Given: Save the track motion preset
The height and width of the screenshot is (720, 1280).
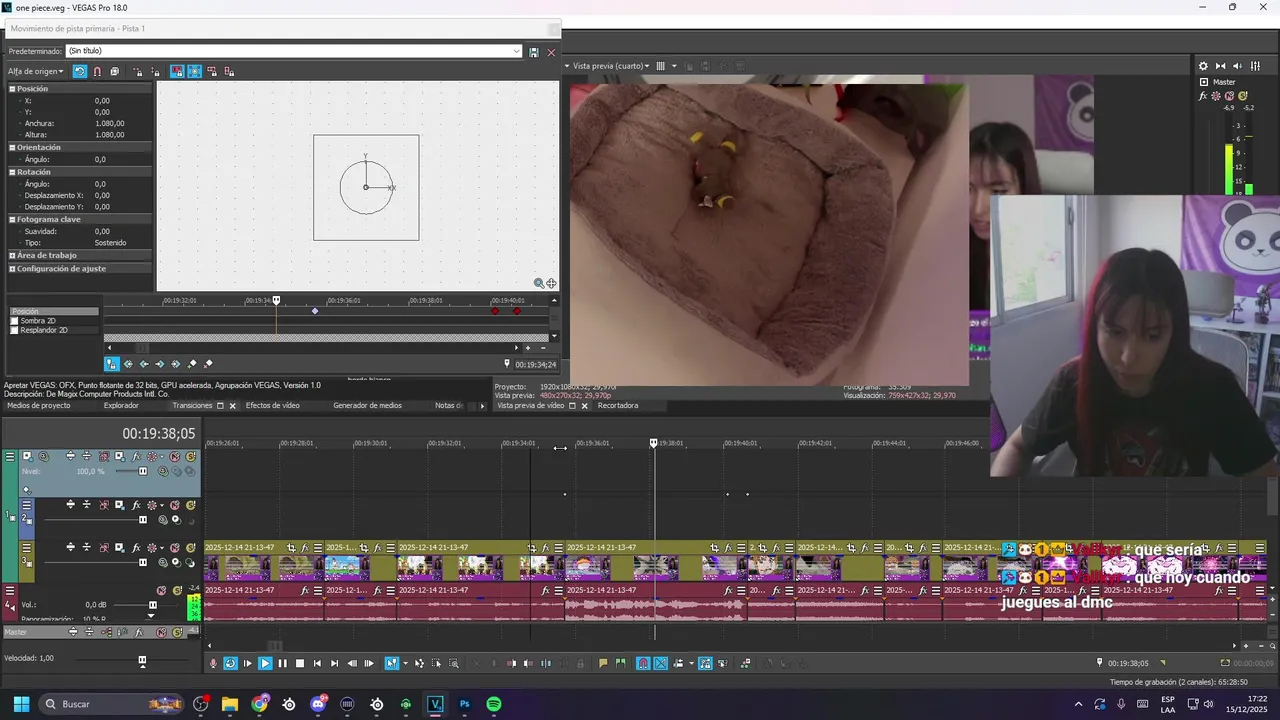Looking at the screenshot, I should pyautogui.click(x=534, y=51).
